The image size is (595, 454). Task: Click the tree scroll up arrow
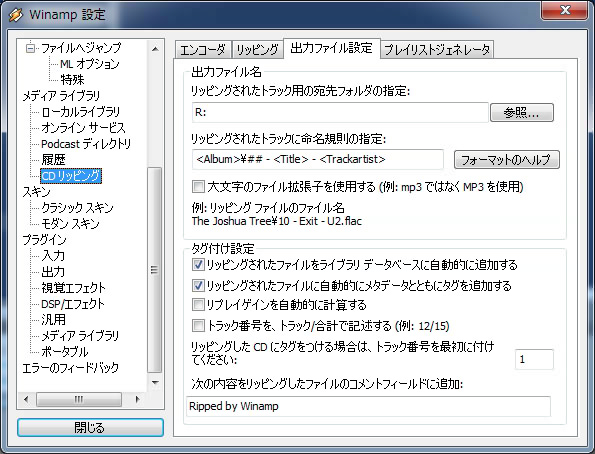[x=155, y=49]
